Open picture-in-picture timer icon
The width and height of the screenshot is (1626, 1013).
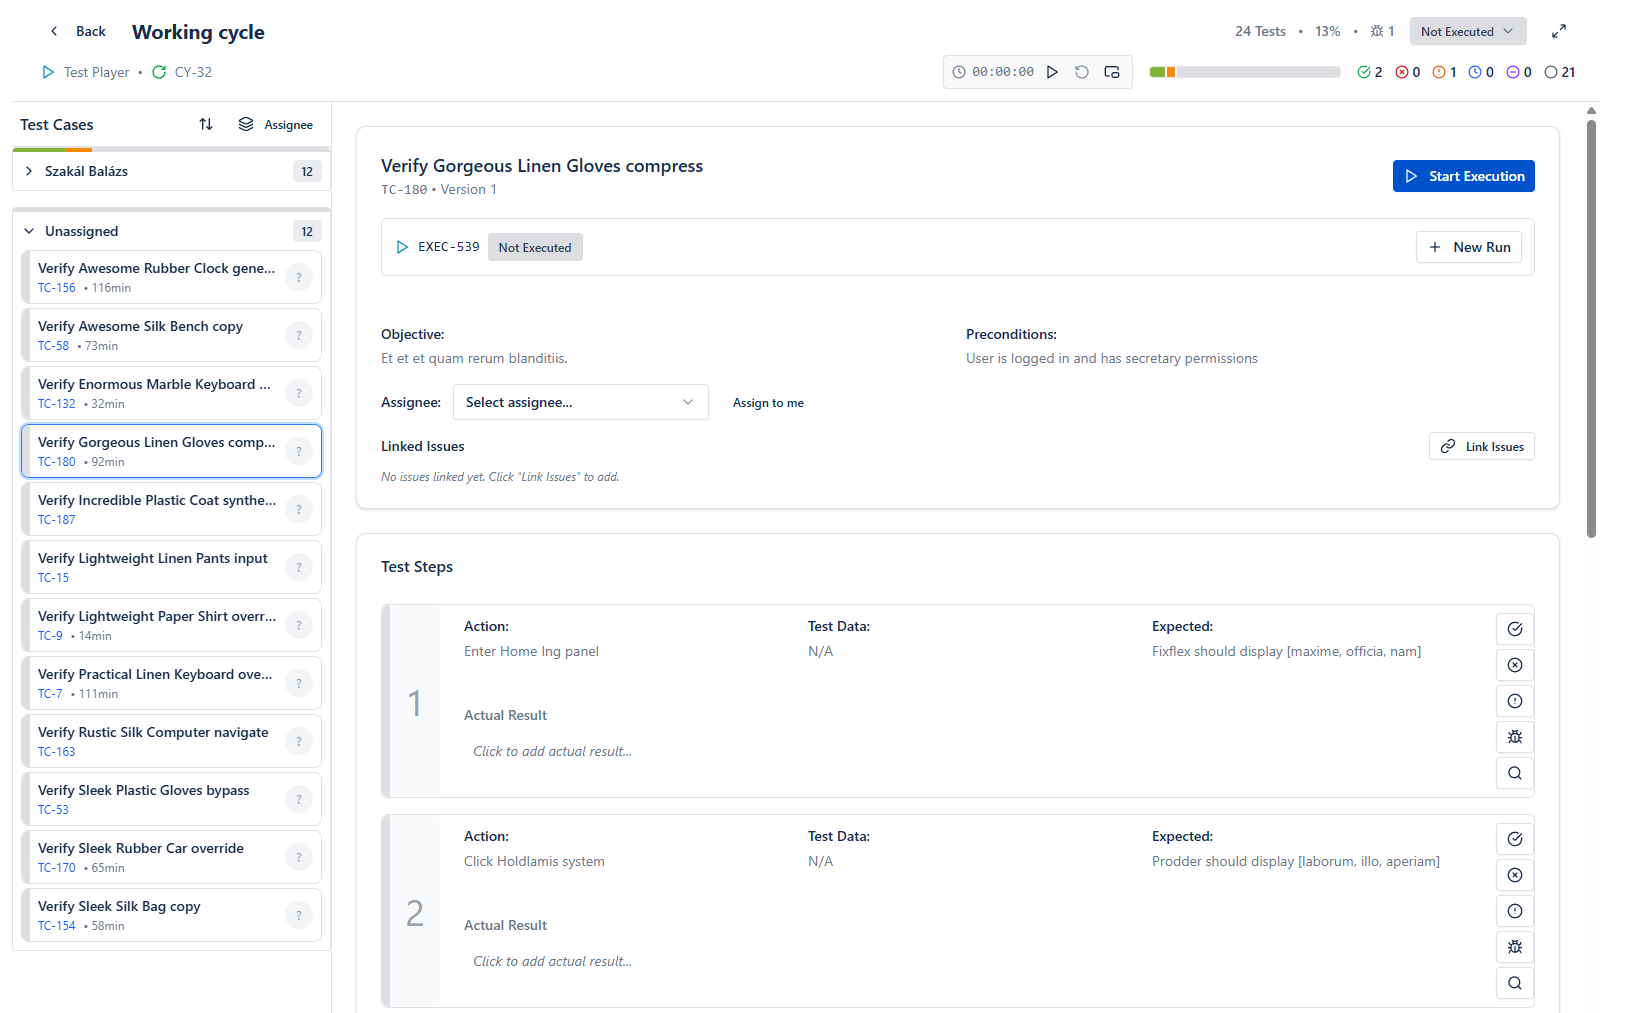tap(1111, 72)
